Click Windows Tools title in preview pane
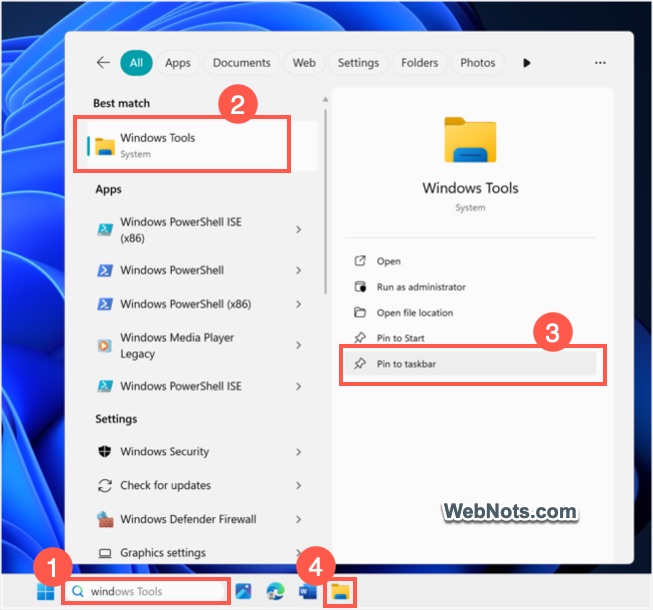Viewport: 653px width, 610px height. [x=470, y=188]
